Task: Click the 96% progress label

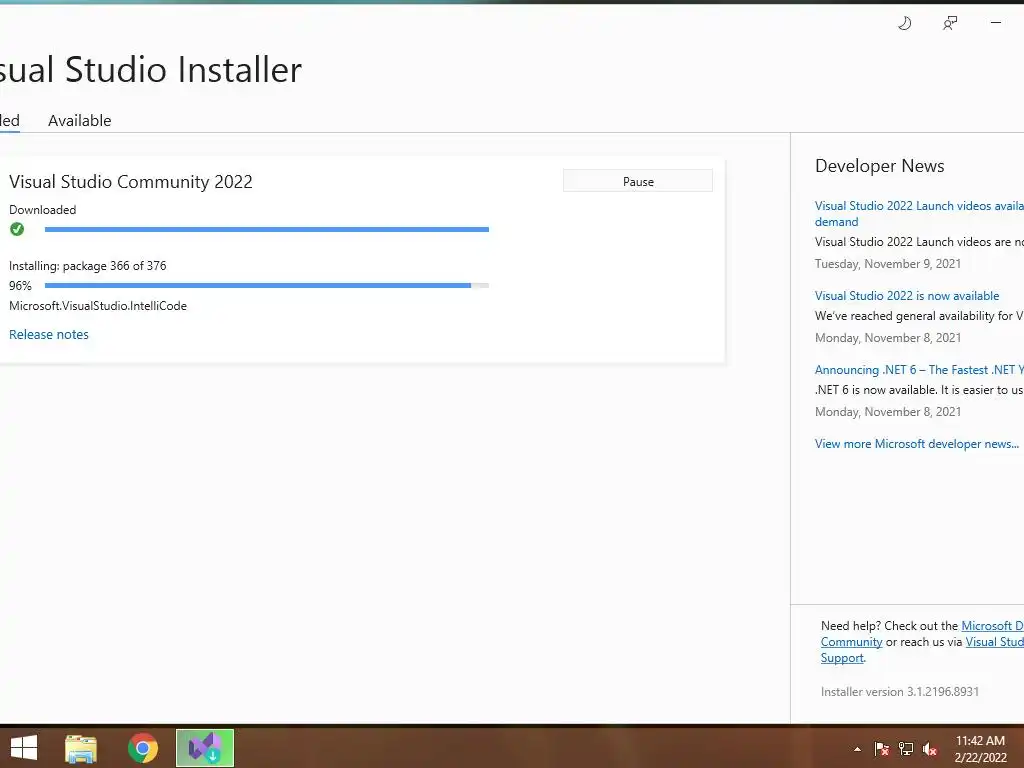Action: coord(20,285)
